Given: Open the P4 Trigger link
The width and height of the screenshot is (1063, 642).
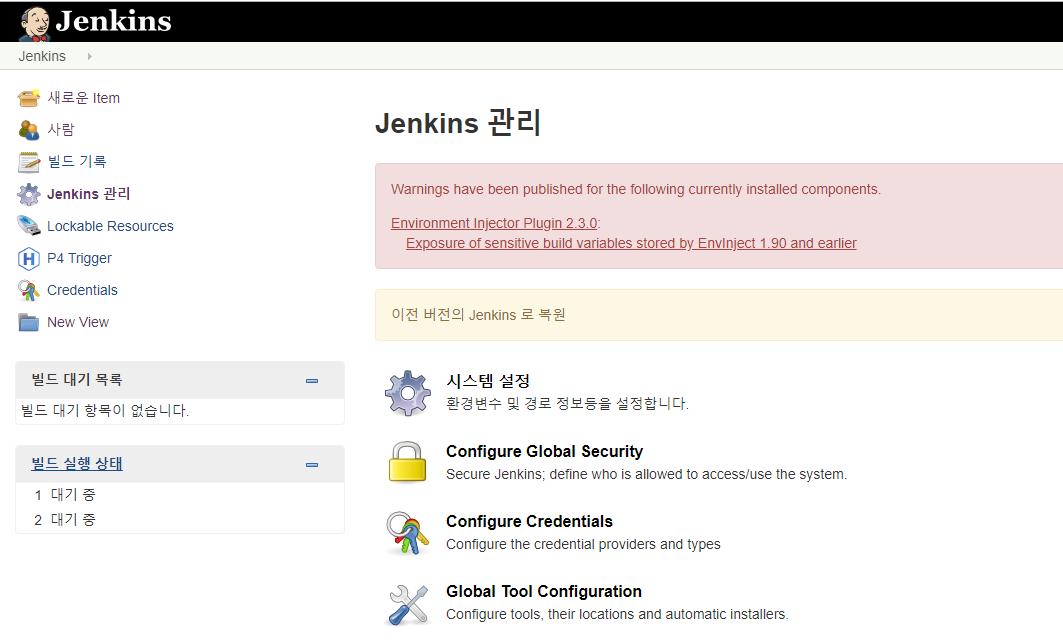Looking at the screenshot, I should tap(79, 258).
